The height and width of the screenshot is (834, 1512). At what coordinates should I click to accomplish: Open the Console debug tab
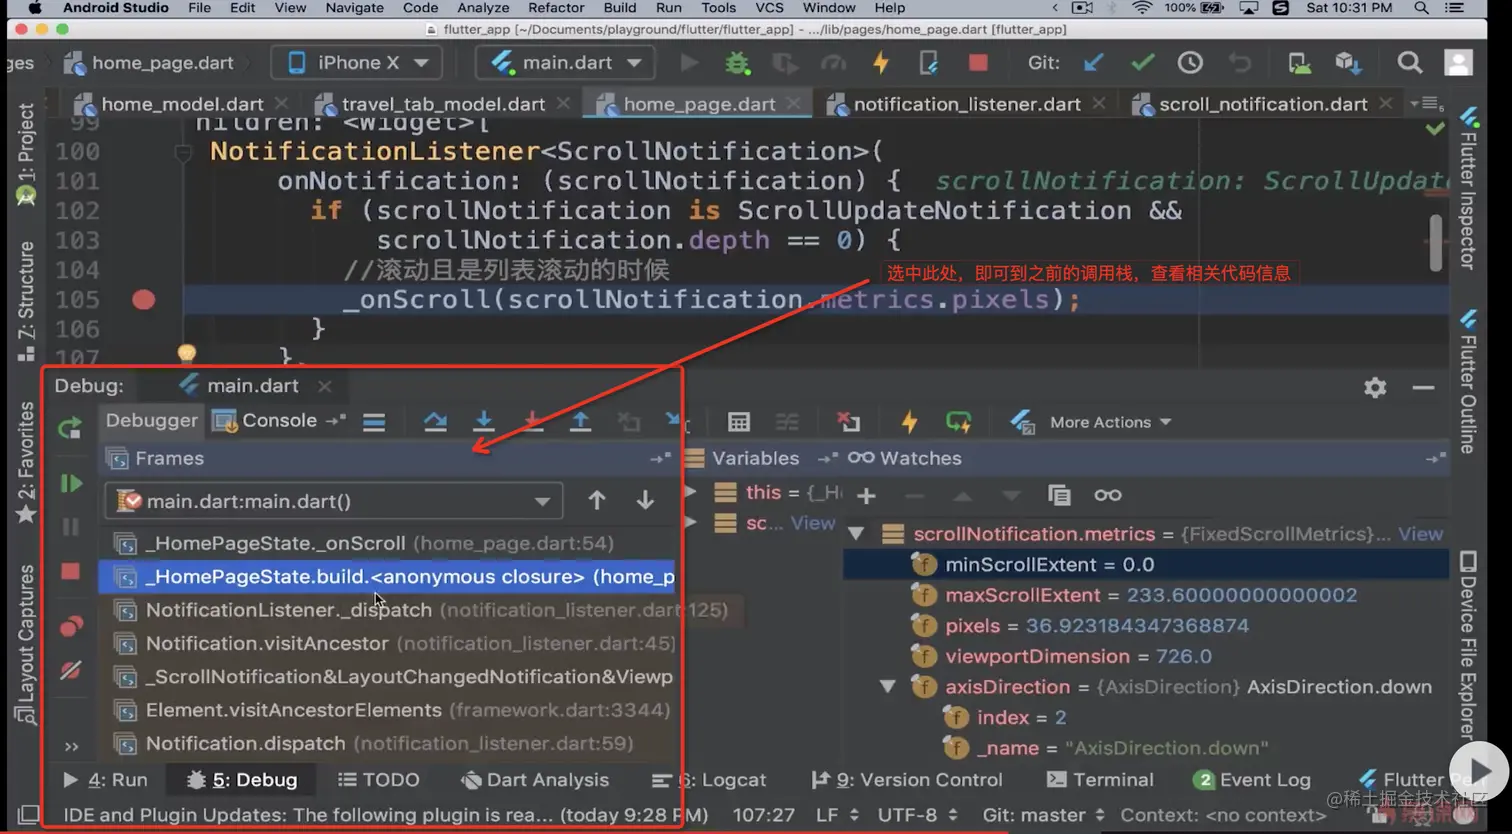266,421
